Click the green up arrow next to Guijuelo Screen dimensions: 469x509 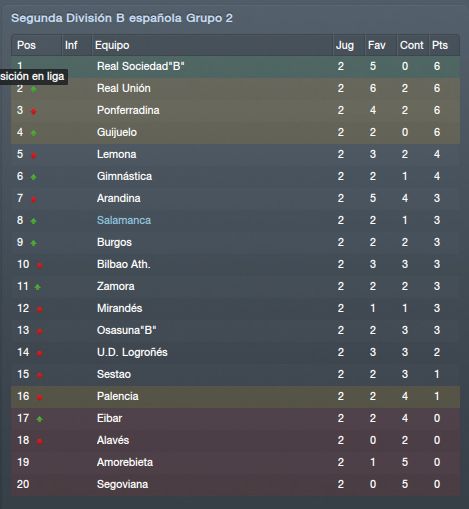tap(34, 133)
